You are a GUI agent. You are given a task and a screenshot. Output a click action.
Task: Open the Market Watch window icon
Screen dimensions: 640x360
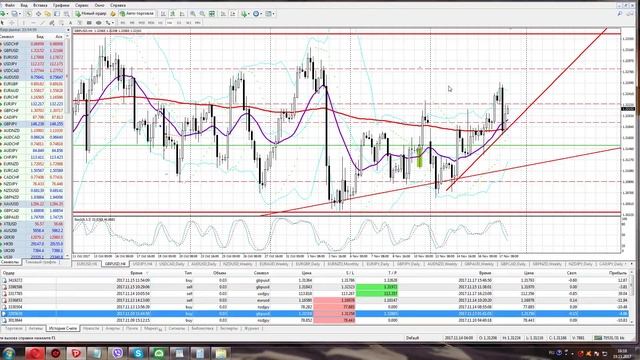tap(29, 13)
